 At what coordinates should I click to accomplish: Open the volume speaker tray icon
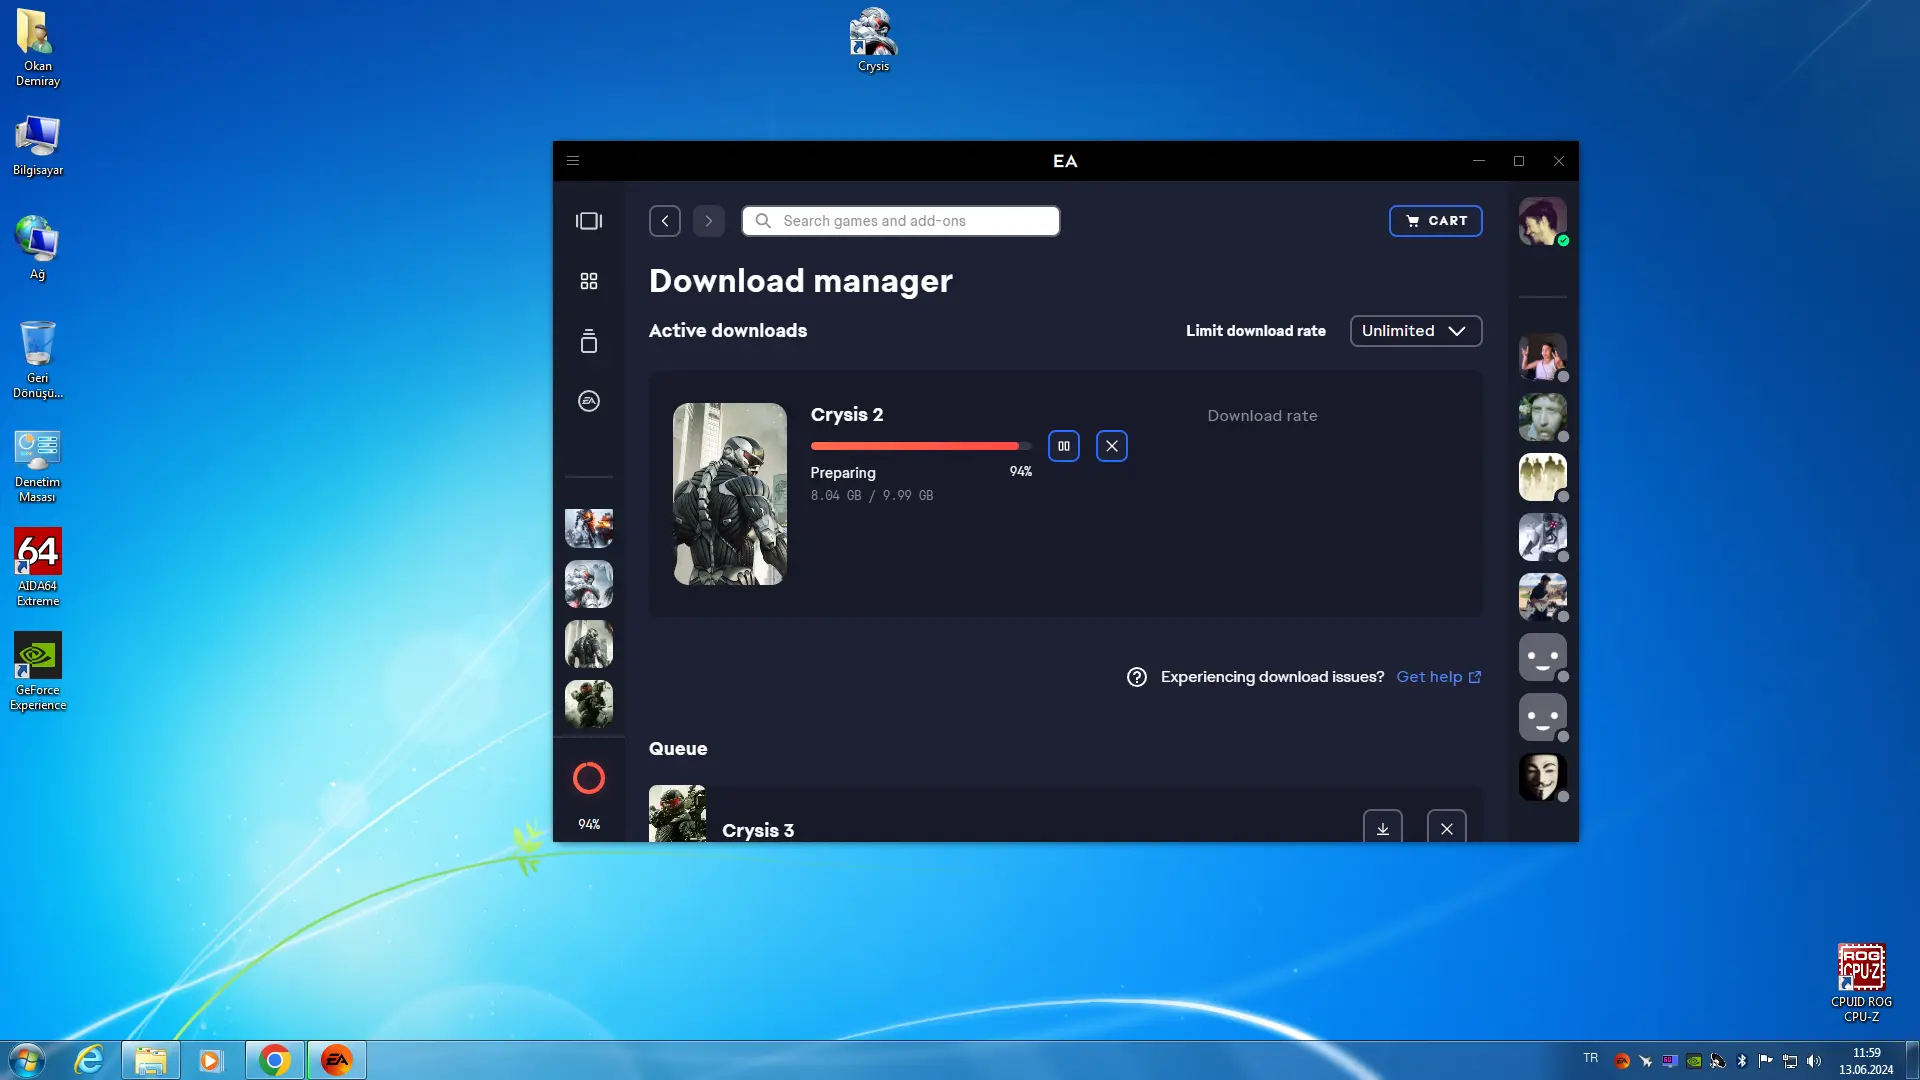tap(1814, 1061)
